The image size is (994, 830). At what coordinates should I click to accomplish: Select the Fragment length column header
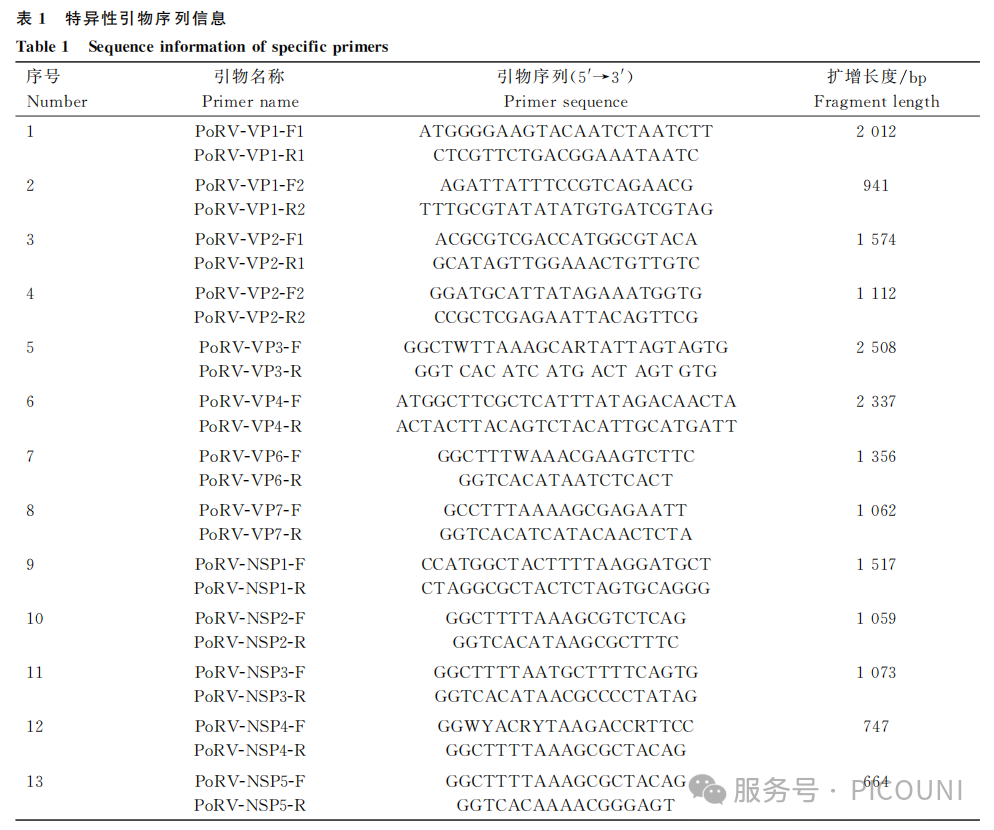click(x=876, y=101)
